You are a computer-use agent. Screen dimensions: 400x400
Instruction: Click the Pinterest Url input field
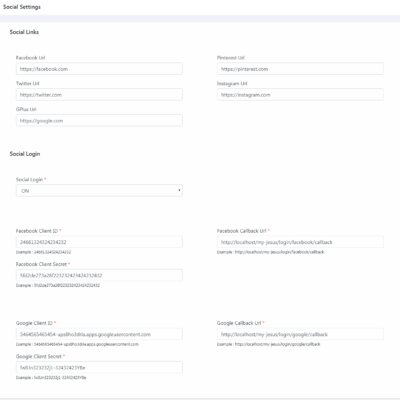pyautogui.click(x=300, y=69)
